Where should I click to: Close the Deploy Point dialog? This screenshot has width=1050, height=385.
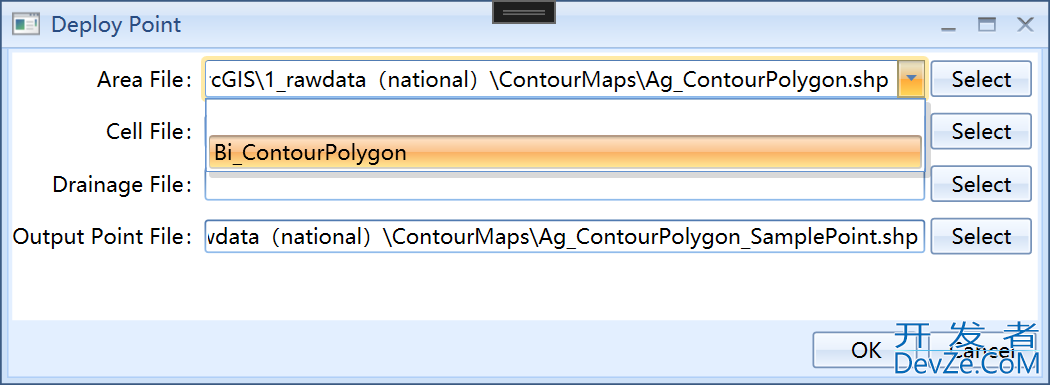1025,25
